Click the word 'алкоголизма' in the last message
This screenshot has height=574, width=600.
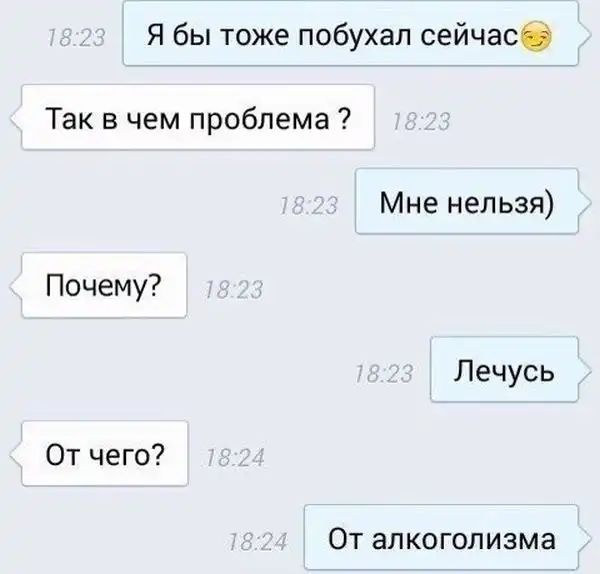click(x=463, y=539)
